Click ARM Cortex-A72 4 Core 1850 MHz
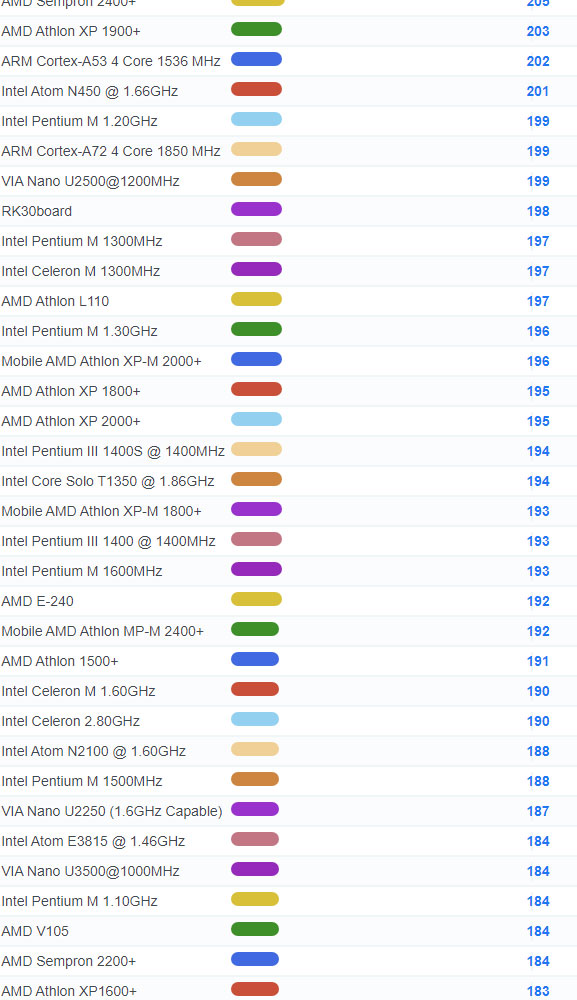577x1000 pixels. coord(111,151)
